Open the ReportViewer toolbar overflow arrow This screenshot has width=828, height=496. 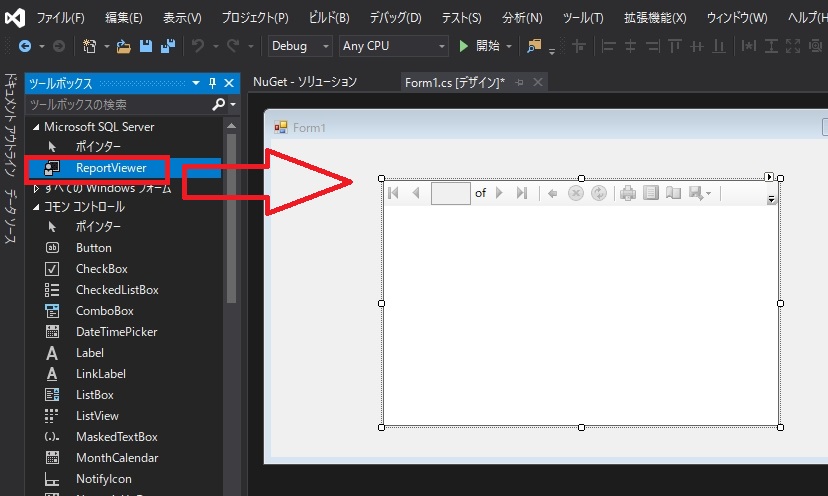tap(771, 199)
